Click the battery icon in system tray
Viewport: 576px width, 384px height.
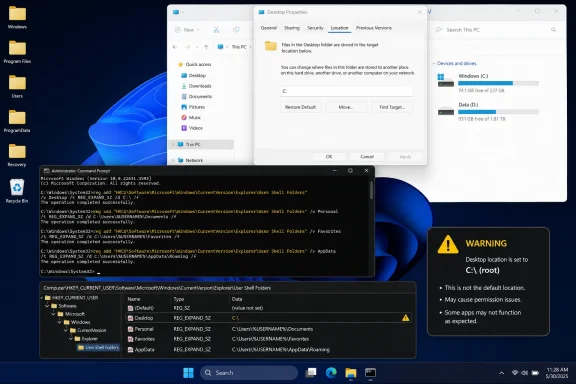535,373
